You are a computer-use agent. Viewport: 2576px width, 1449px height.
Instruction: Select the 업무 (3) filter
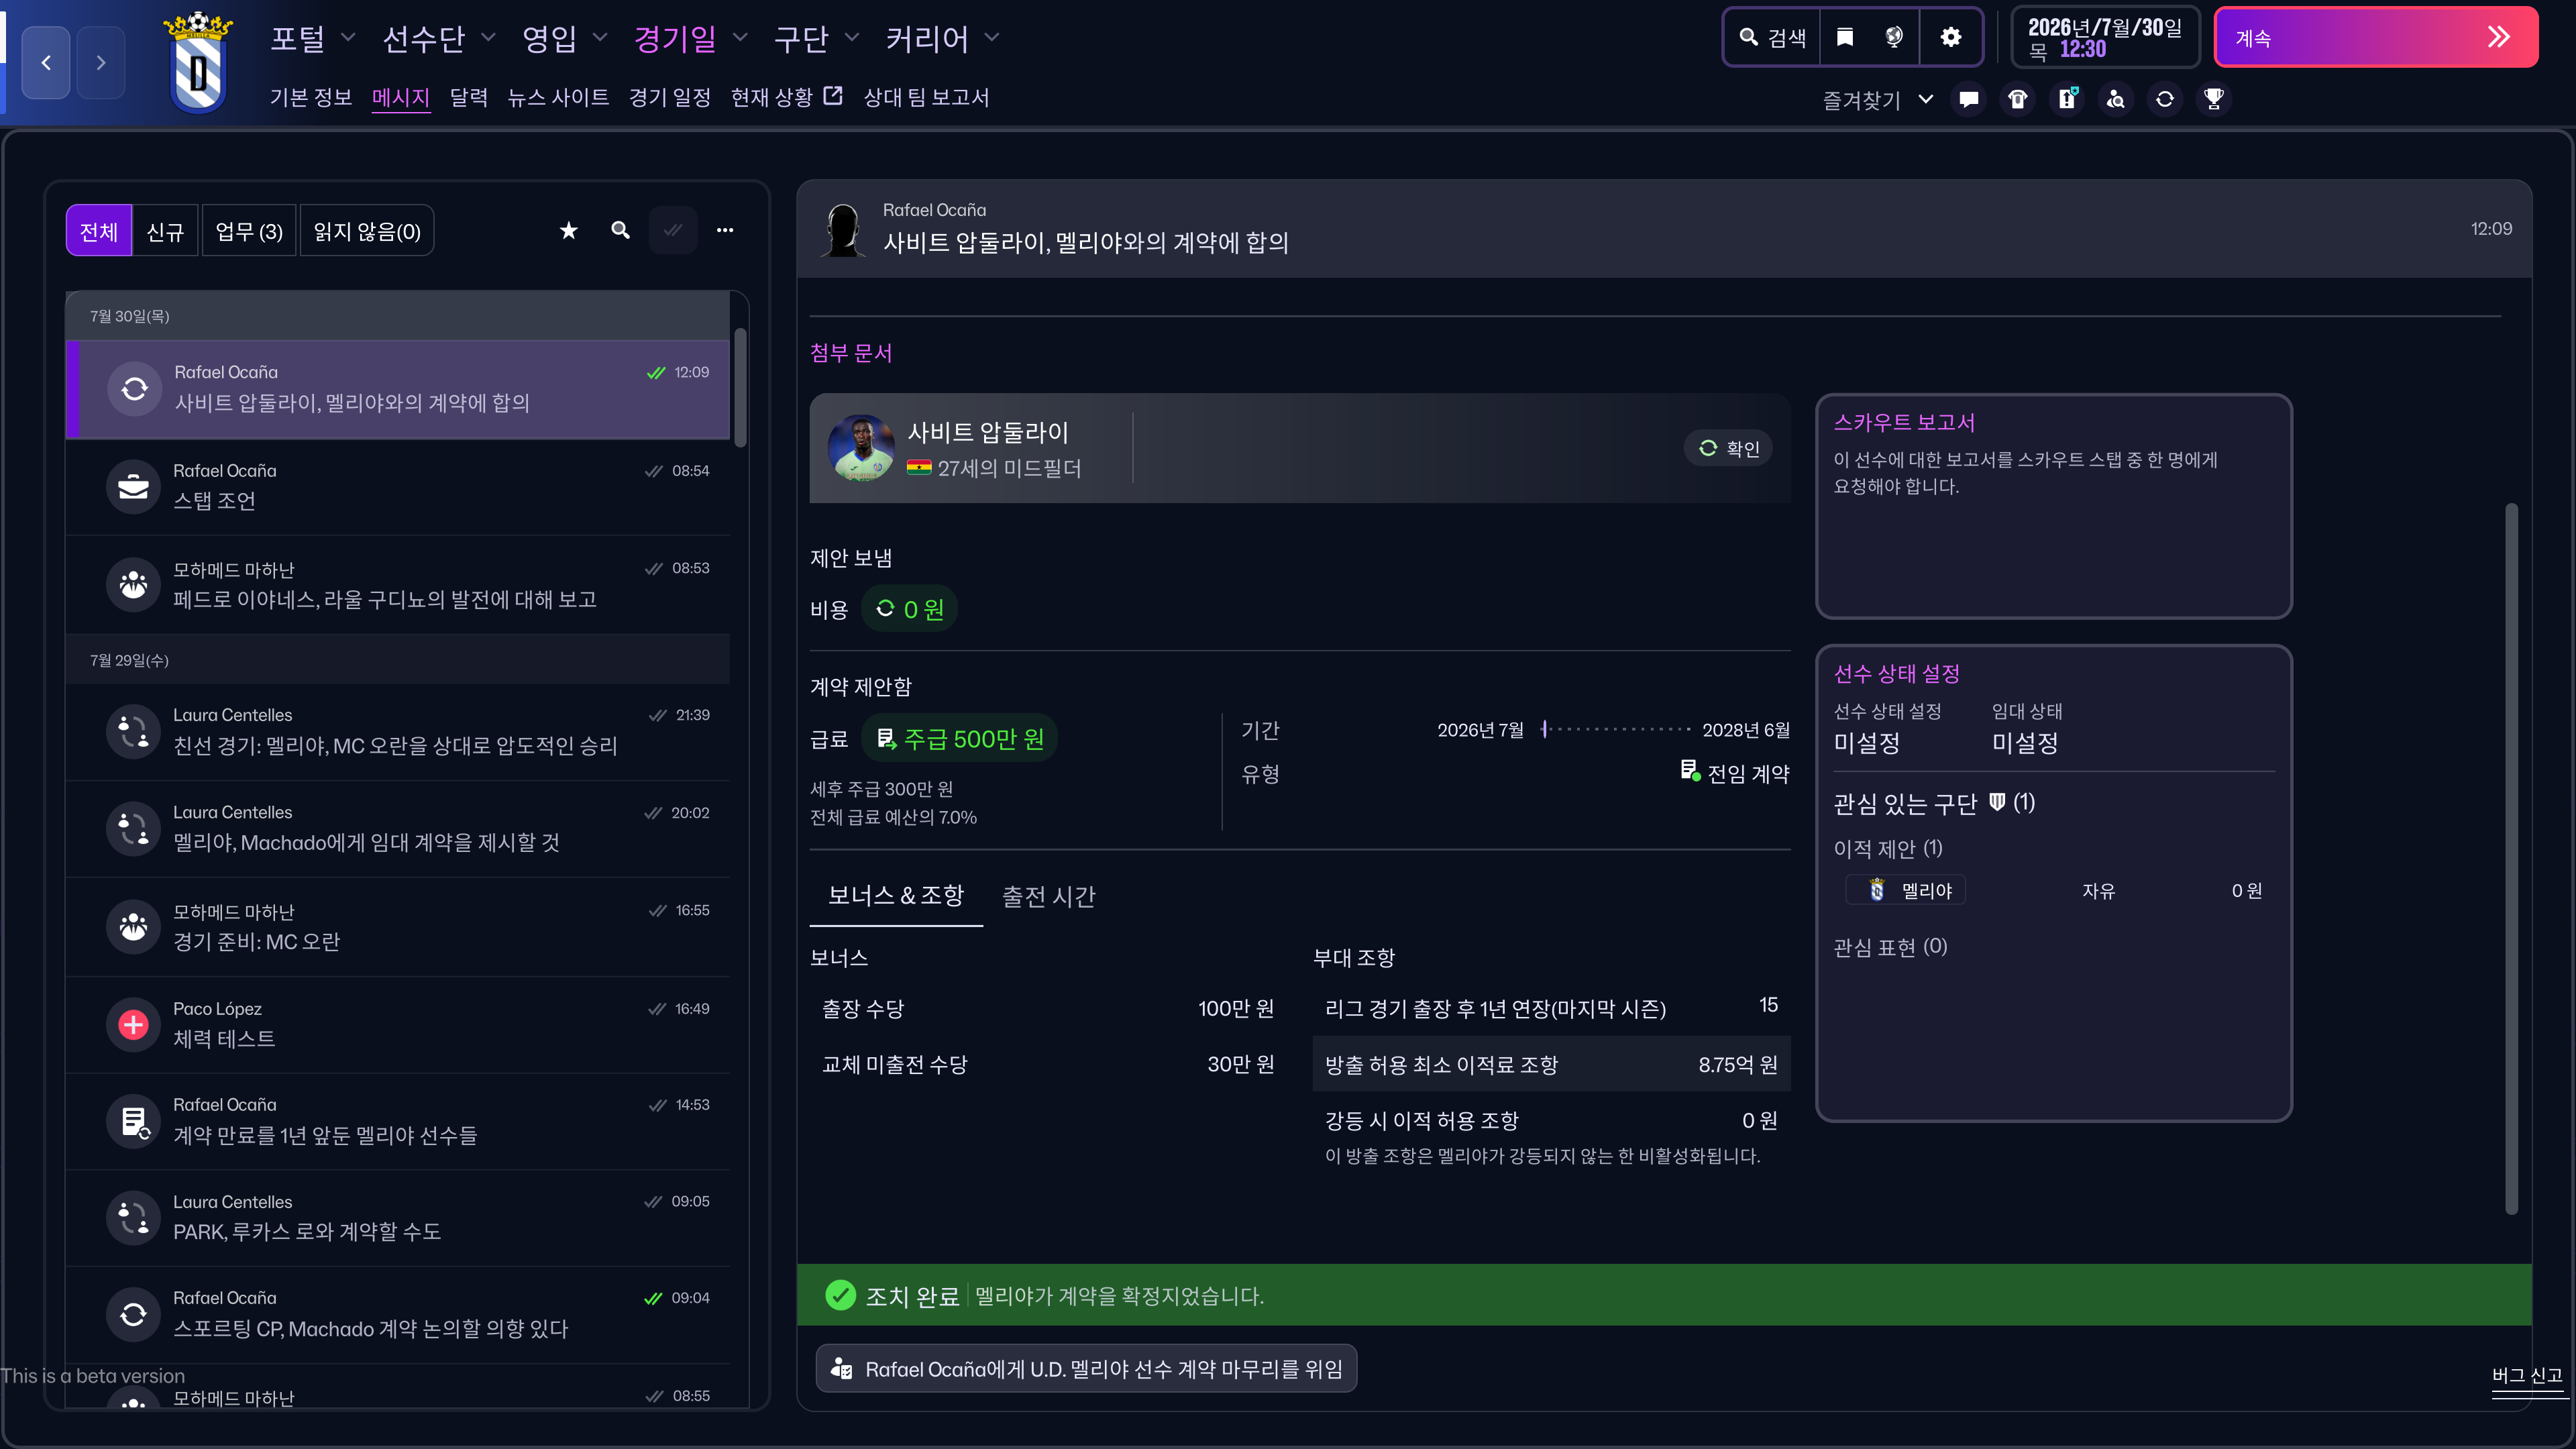coord(249,232)
